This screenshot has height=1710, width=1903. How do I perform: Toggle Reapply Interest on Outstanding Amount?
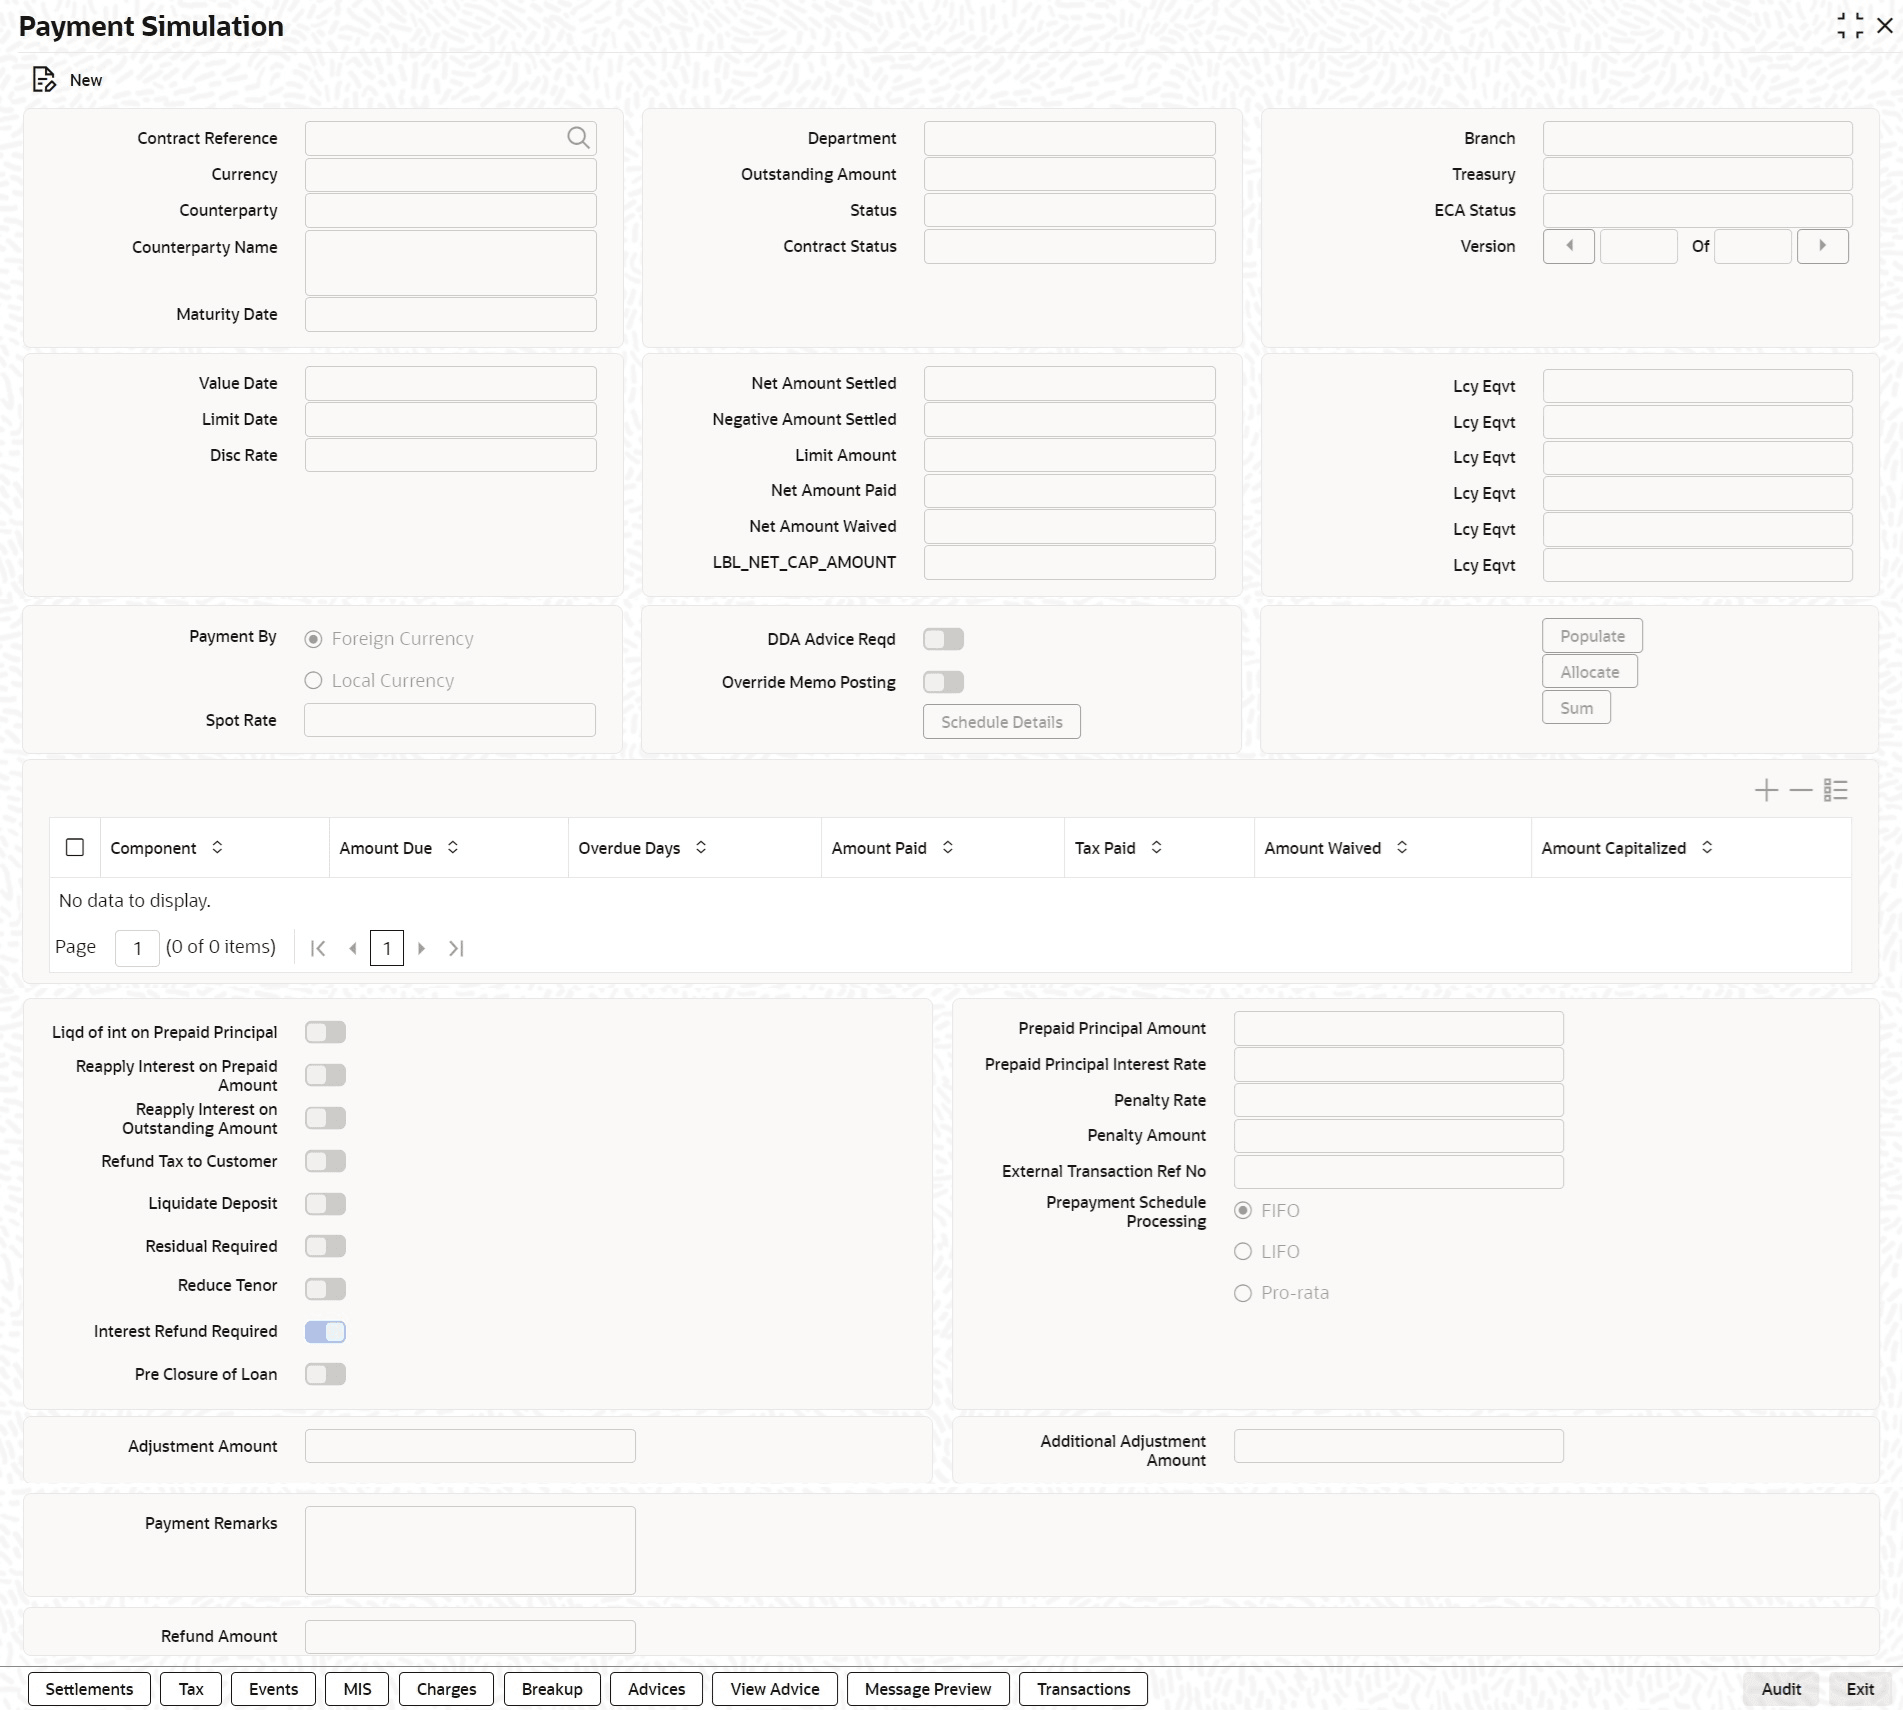pos(325,1118)
